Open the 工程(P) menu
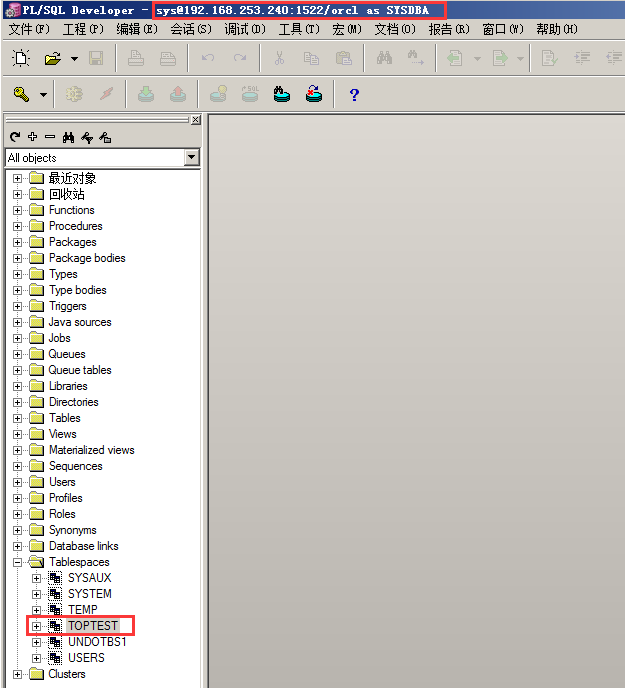Image resolution: width=625 pixels, height=688 pixels. 83,29
